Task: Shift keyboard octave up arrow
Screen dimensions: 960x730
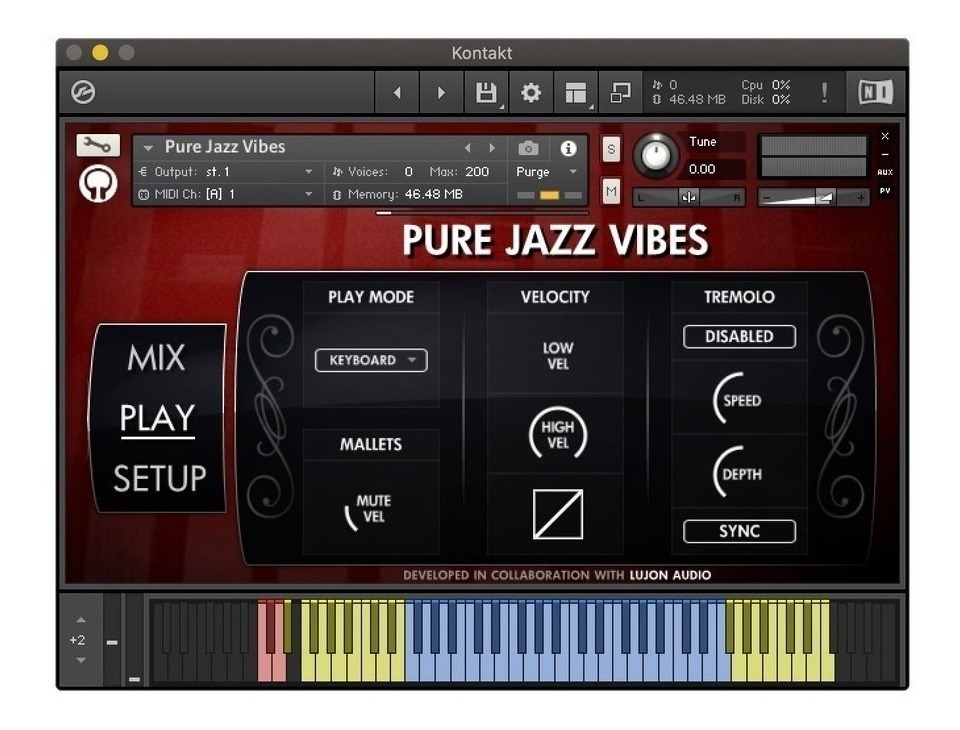Action: pyautogui.click(x=81, y=620)
